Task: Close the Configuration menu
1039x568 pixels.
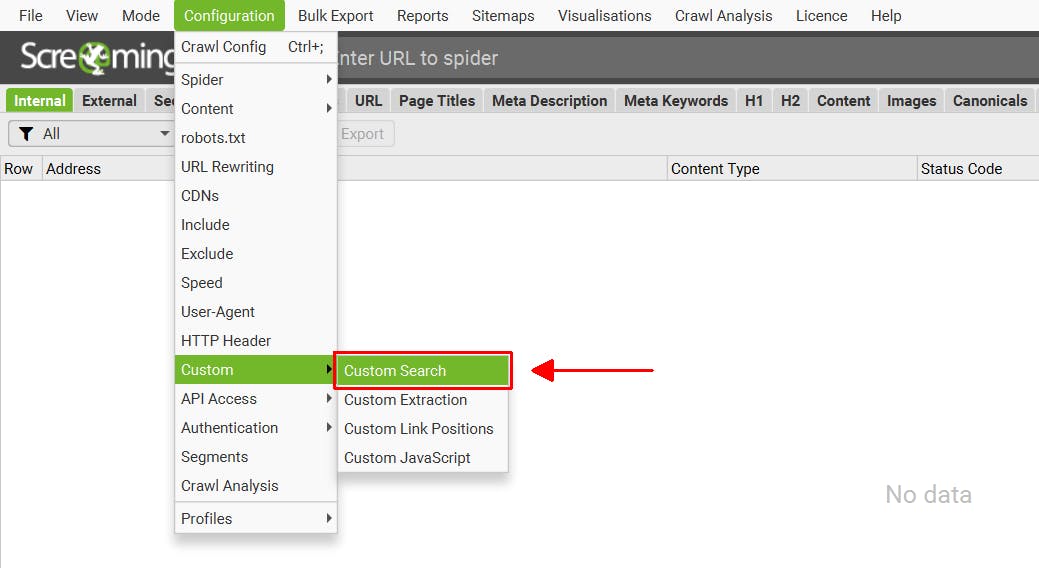Action: [229, 15]
